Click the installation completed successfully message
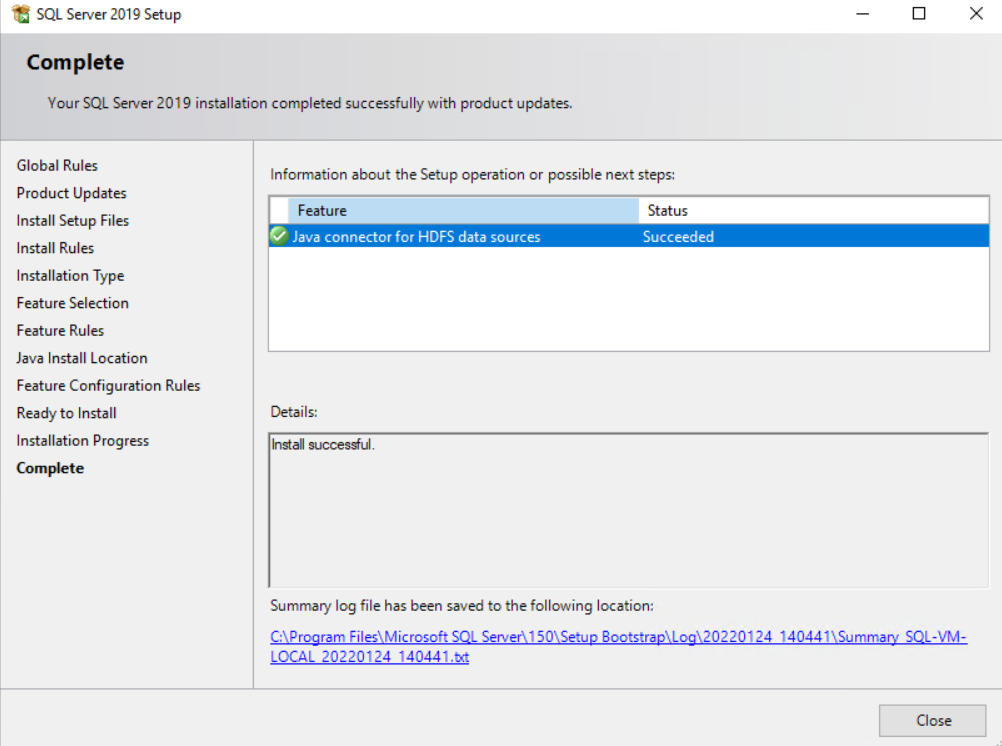Screen dimensions: 1002x746 [310, 103]
